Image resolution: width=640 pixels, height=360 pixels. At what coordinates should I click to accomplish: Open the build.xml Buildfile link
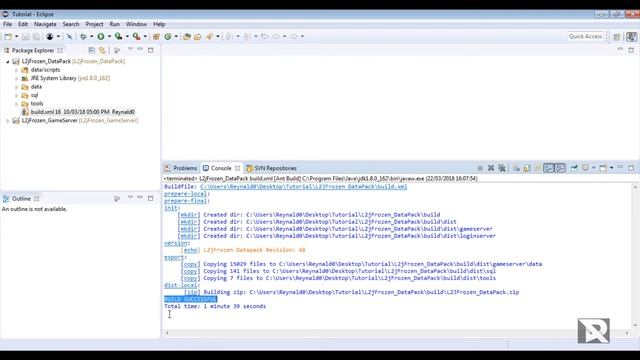click(304, 187)
